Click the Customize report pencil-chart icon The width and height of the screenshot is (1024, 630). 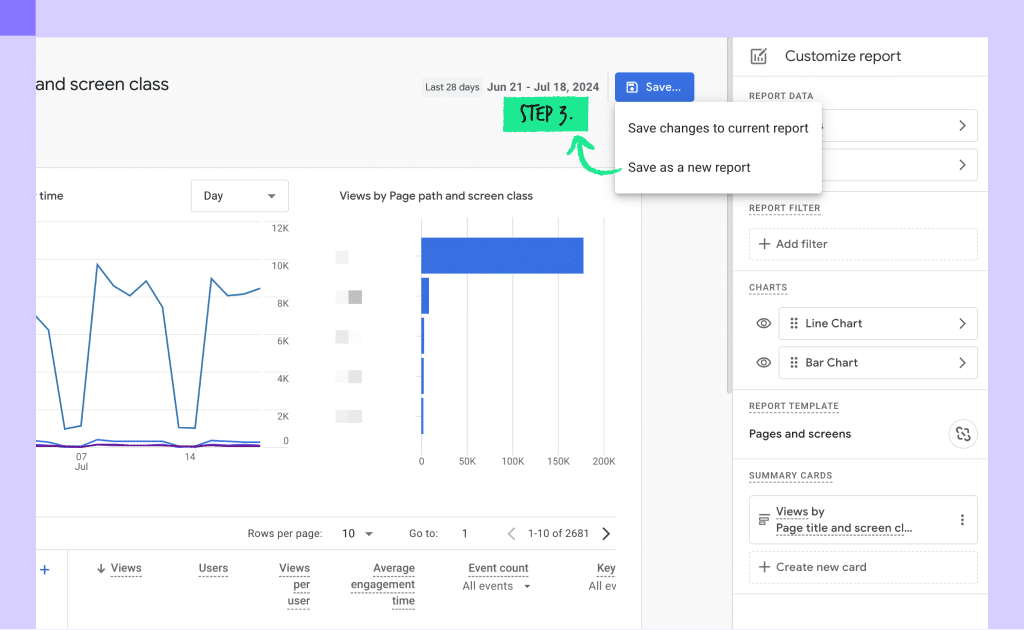758,56
